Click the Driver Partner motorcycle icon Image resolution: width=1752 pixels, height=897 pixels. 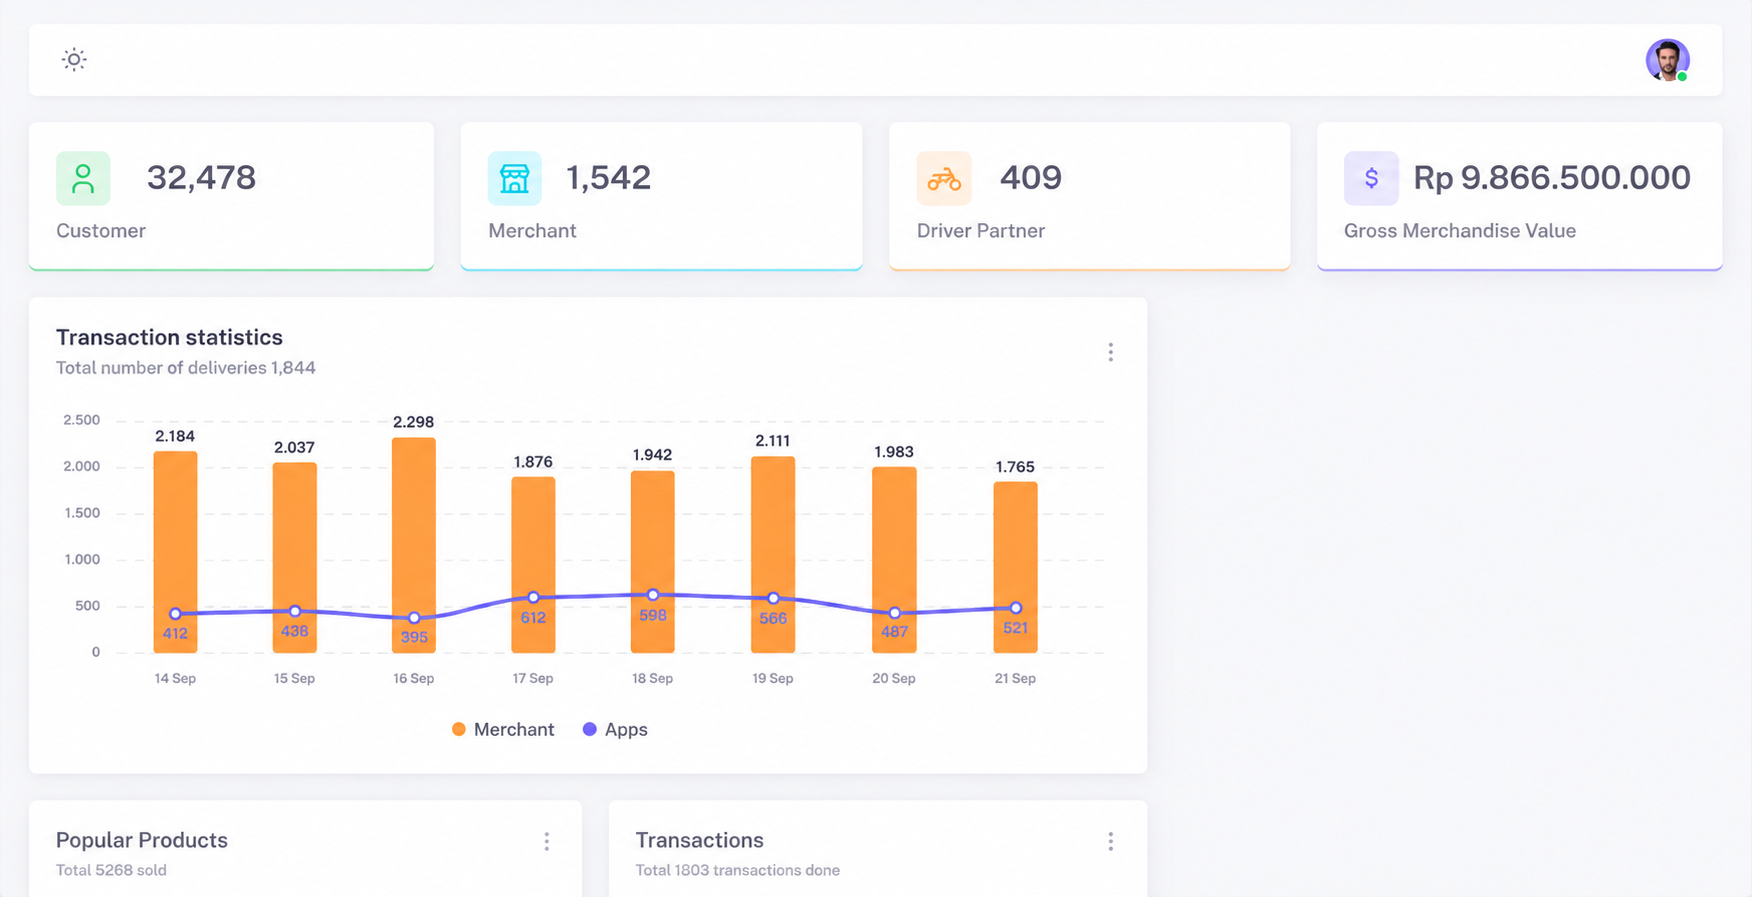(944, 178)
